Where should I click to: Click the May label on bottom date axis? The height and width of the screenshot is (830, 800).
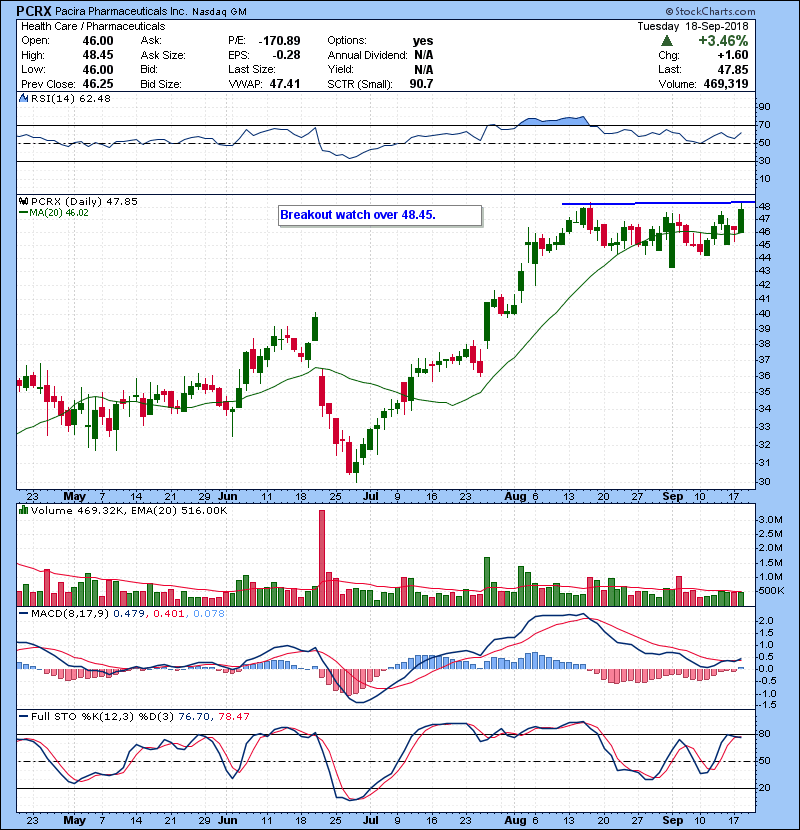74,820
